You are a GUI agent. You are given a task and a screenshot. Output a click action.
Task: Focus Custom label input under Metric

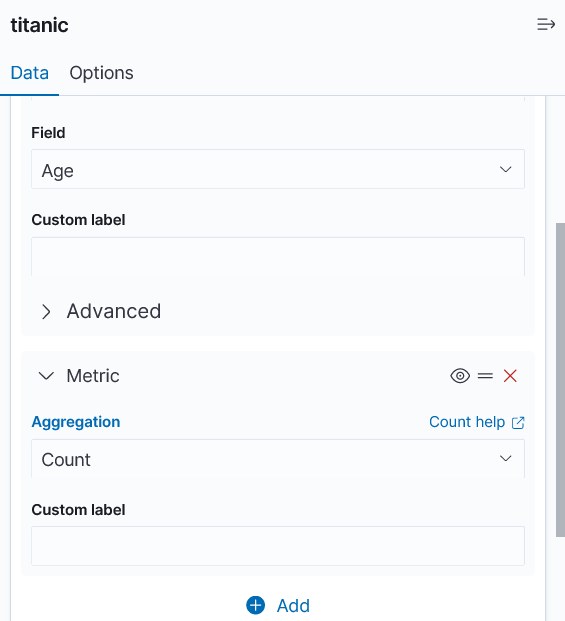pos(278,546)
